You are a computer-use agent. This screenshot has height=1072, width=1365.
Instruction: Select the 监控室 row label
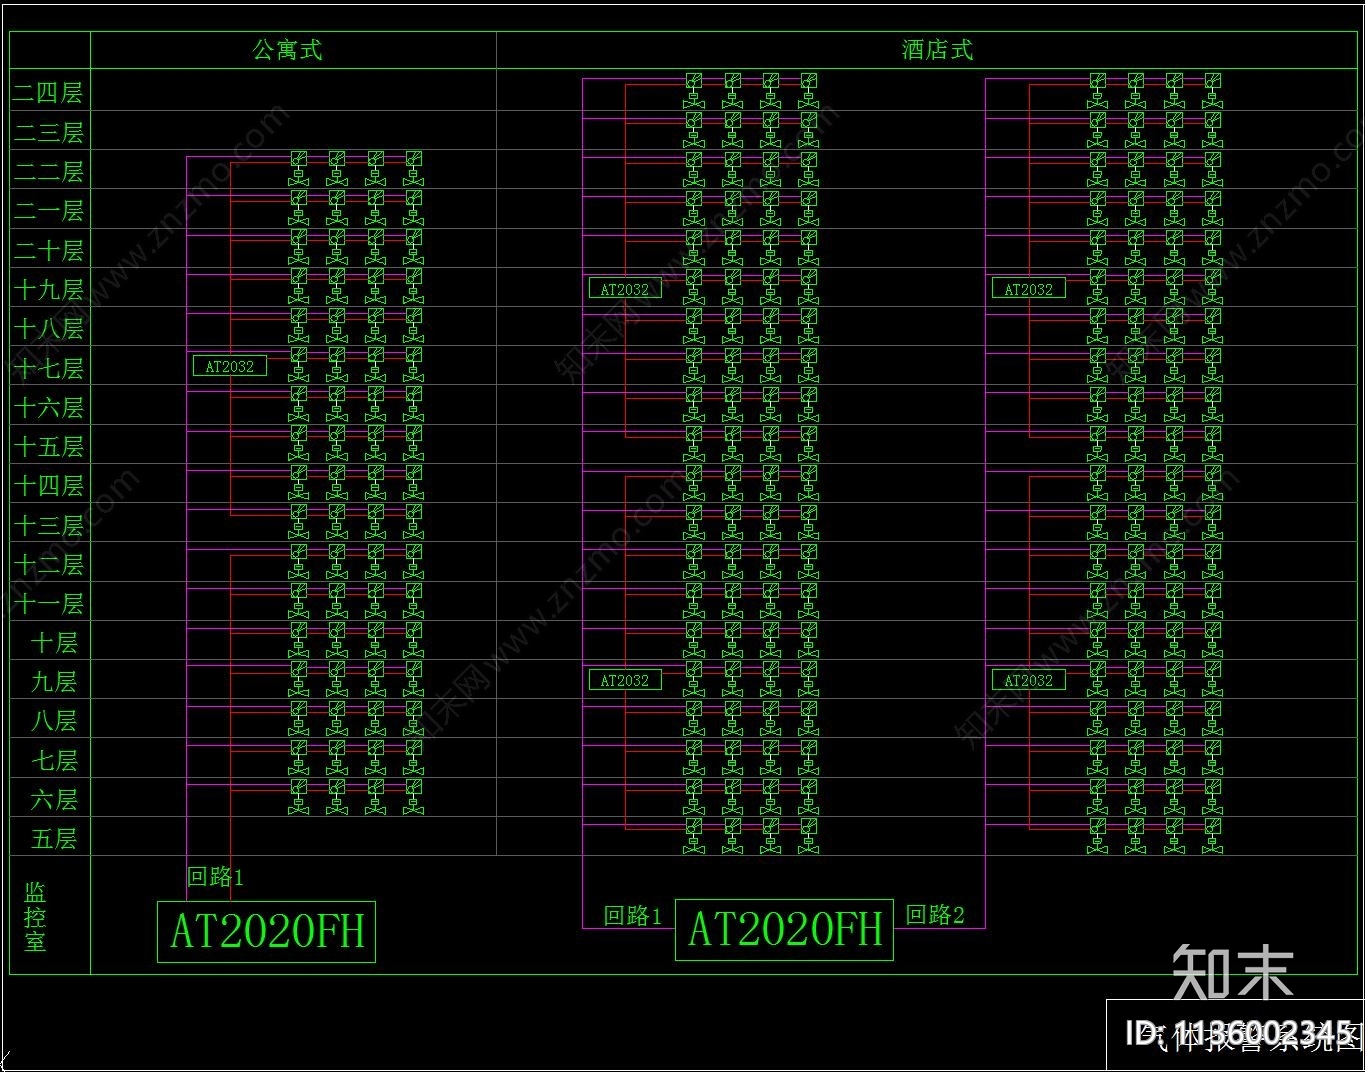click(35, 916)
